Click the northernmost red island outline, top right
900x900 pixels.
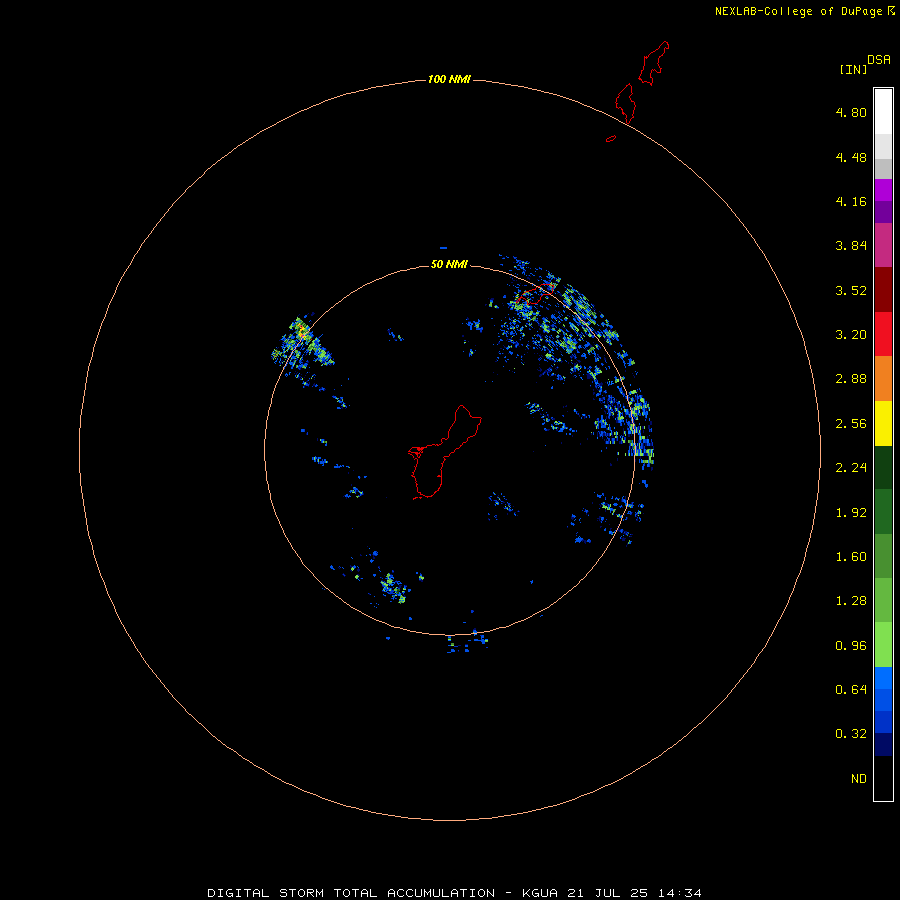(654, 63)
